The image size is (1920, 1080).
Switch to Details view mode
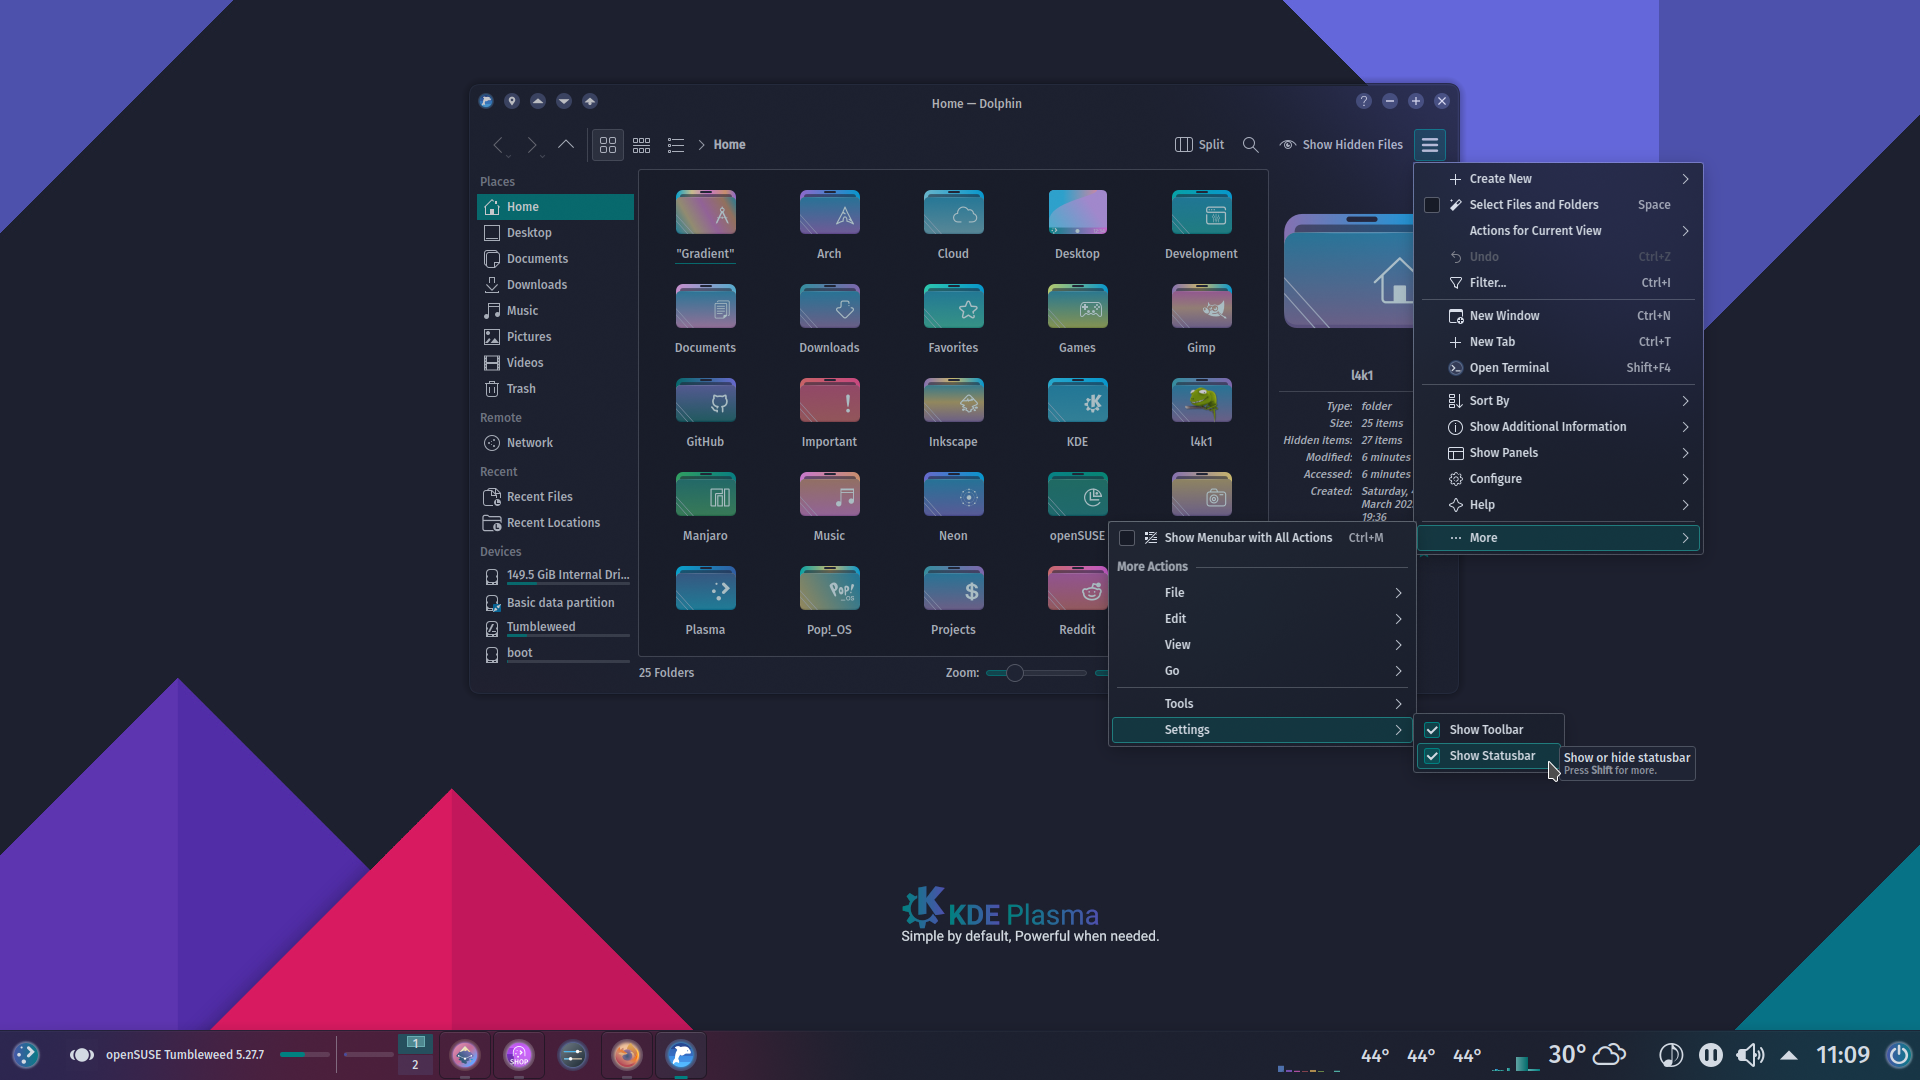[x=676, y=145]
